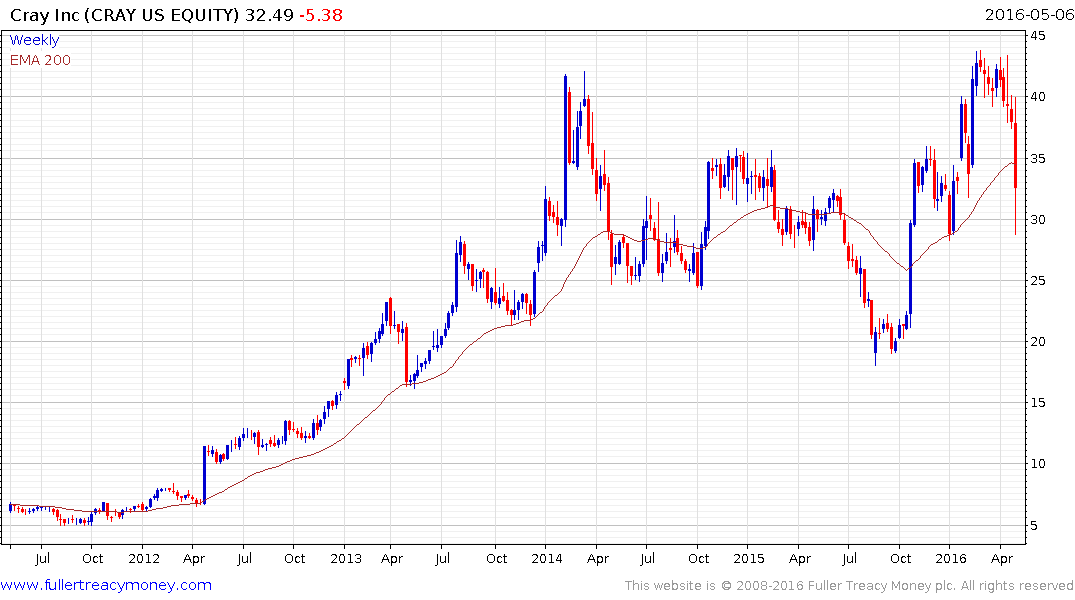Click the 2013 year label on time axis
This screenshot has width=1075, height=600.
point(346,558)
